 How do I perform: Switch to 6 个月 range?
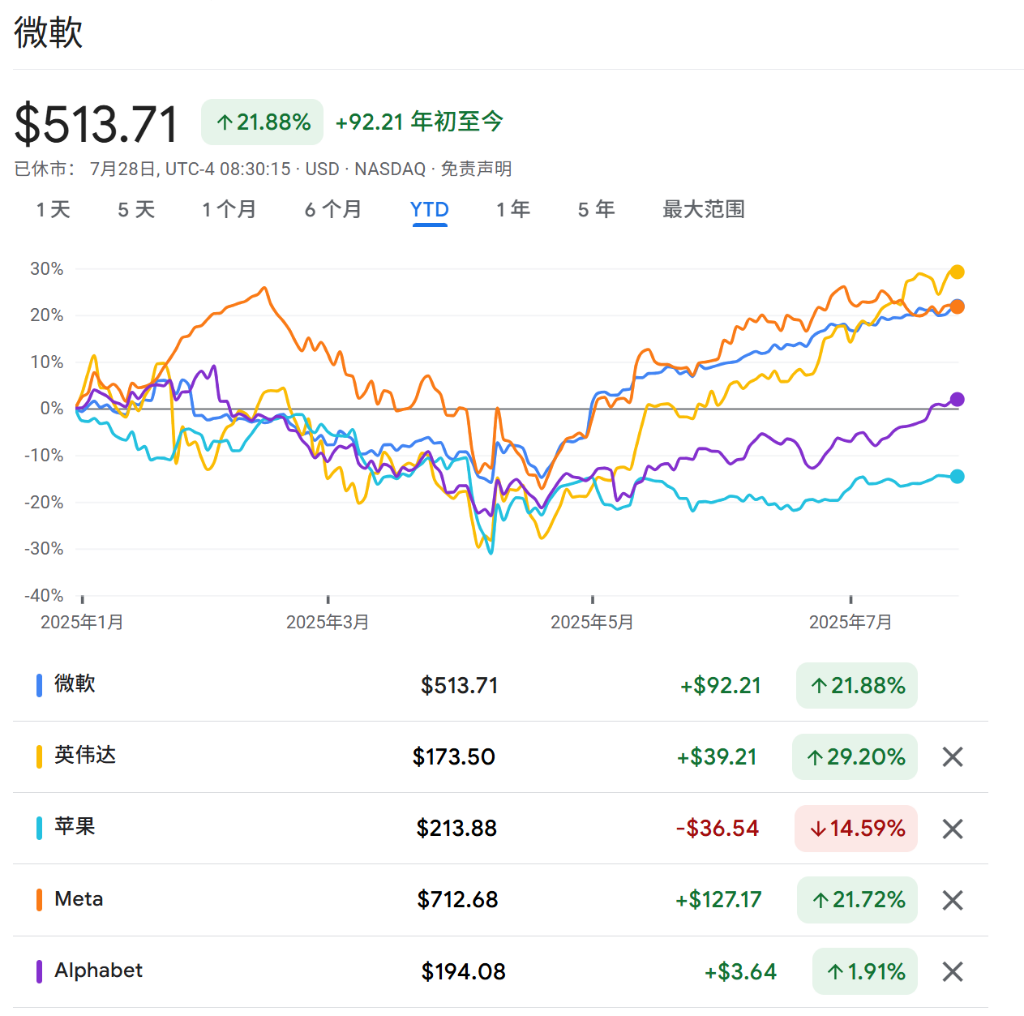[x=333, y=210]
